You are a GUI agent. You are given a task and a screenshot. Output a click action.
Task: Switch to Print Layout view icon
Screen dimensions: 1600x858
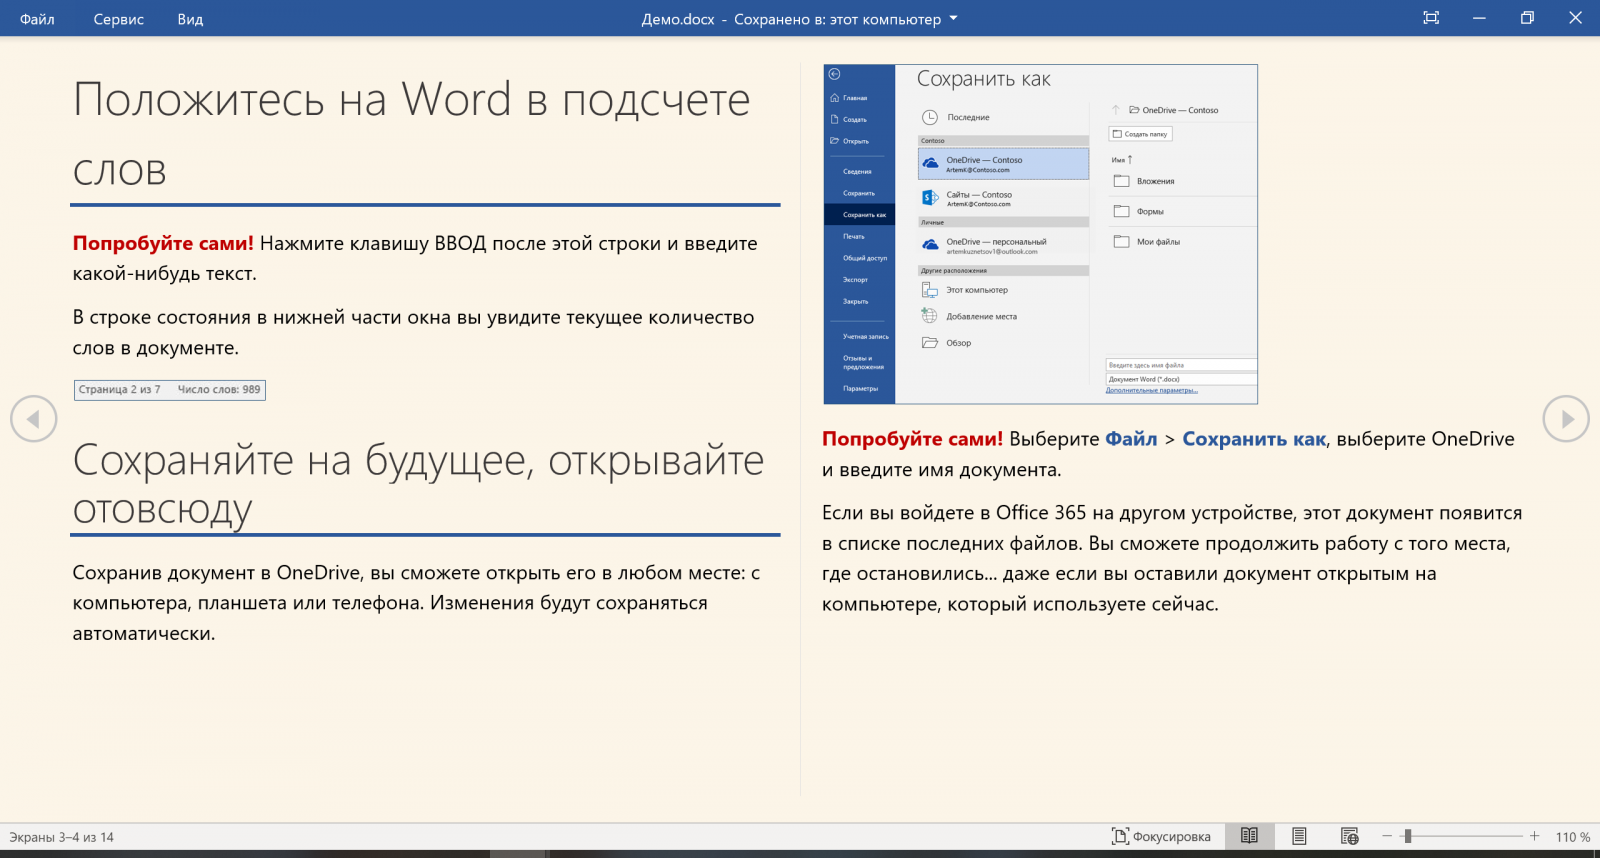(x=1299, y=836)
